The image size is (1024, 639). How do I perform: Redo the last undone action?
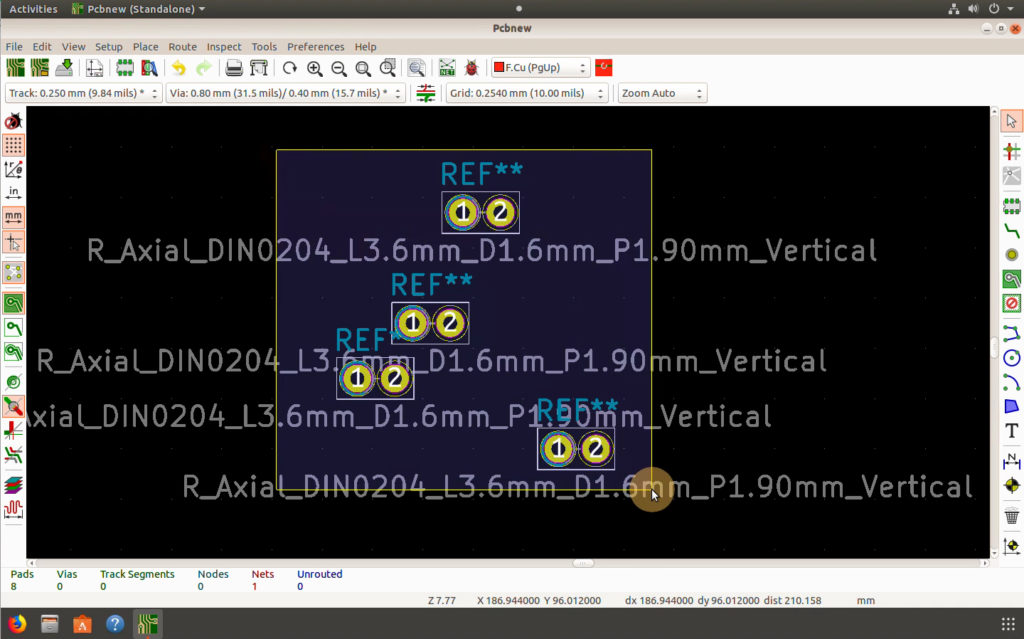(x=204, y=68)
